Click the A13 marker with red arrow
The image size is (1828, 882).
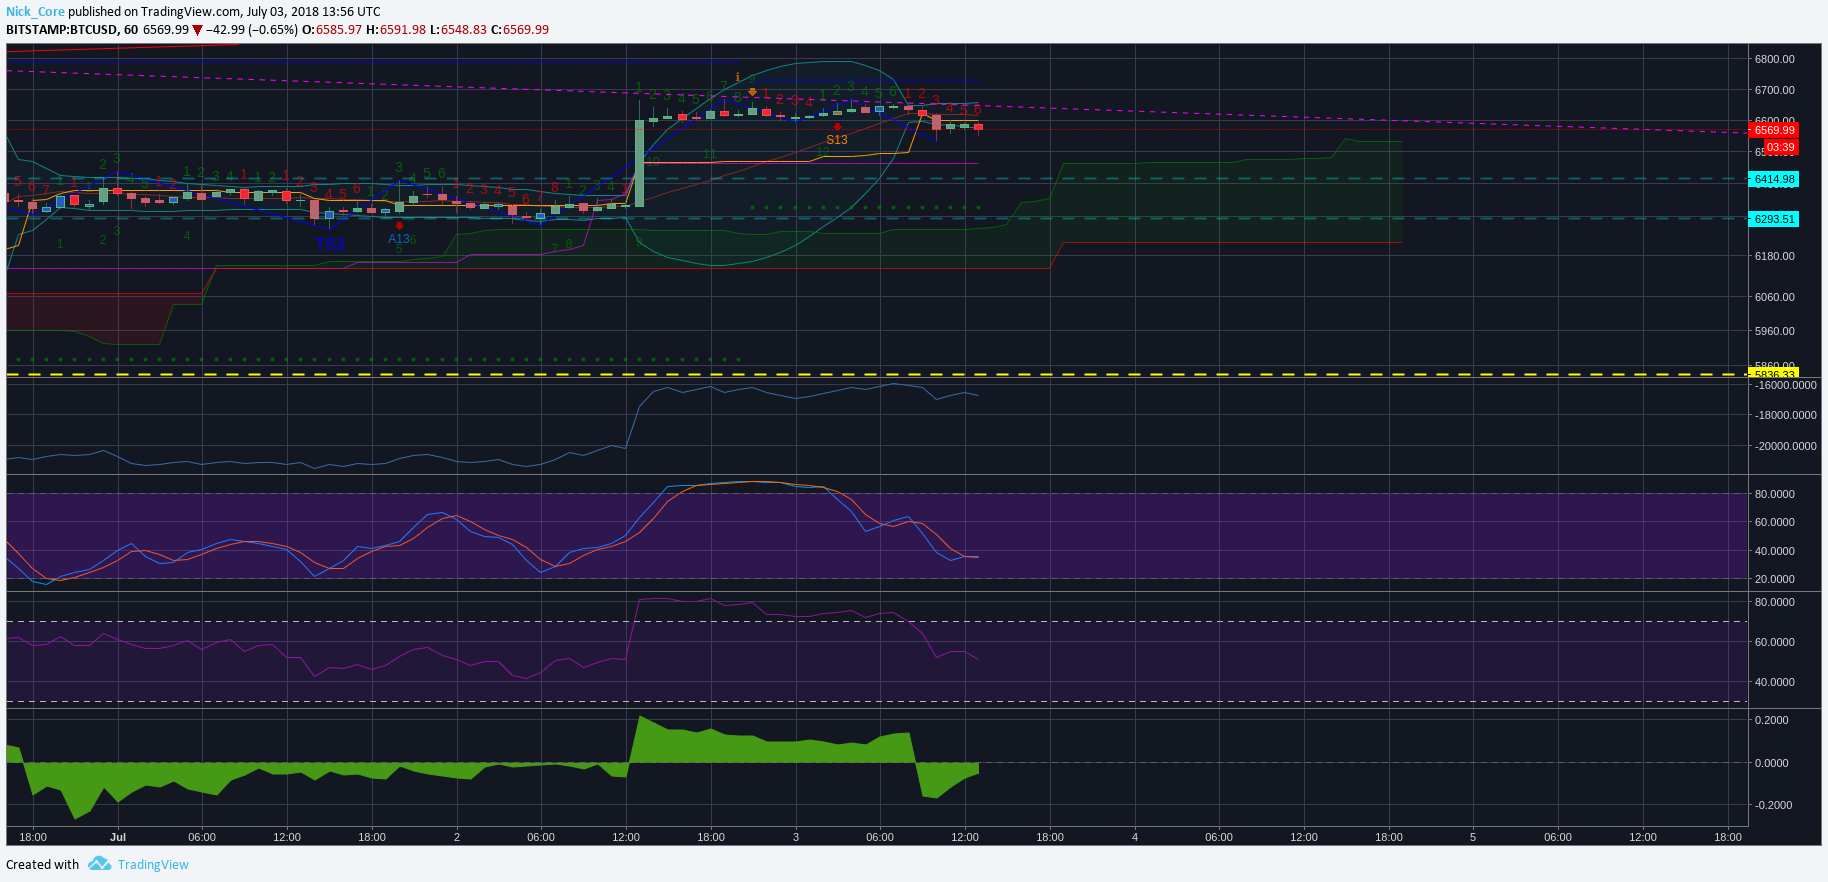pos(399,238)
